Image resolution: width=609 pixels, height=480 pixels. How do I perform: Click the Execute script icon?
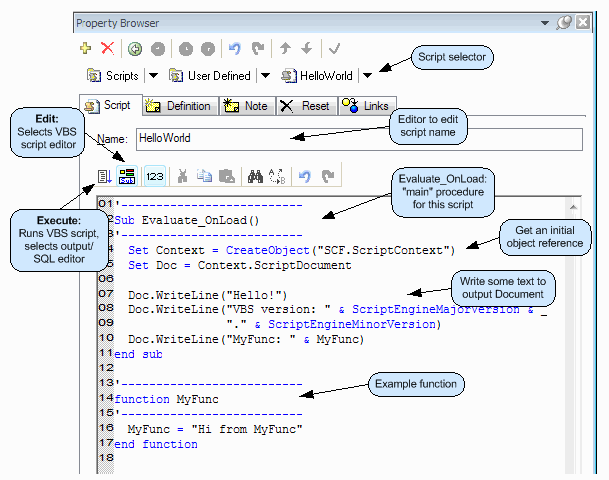[x=104, y=176]
